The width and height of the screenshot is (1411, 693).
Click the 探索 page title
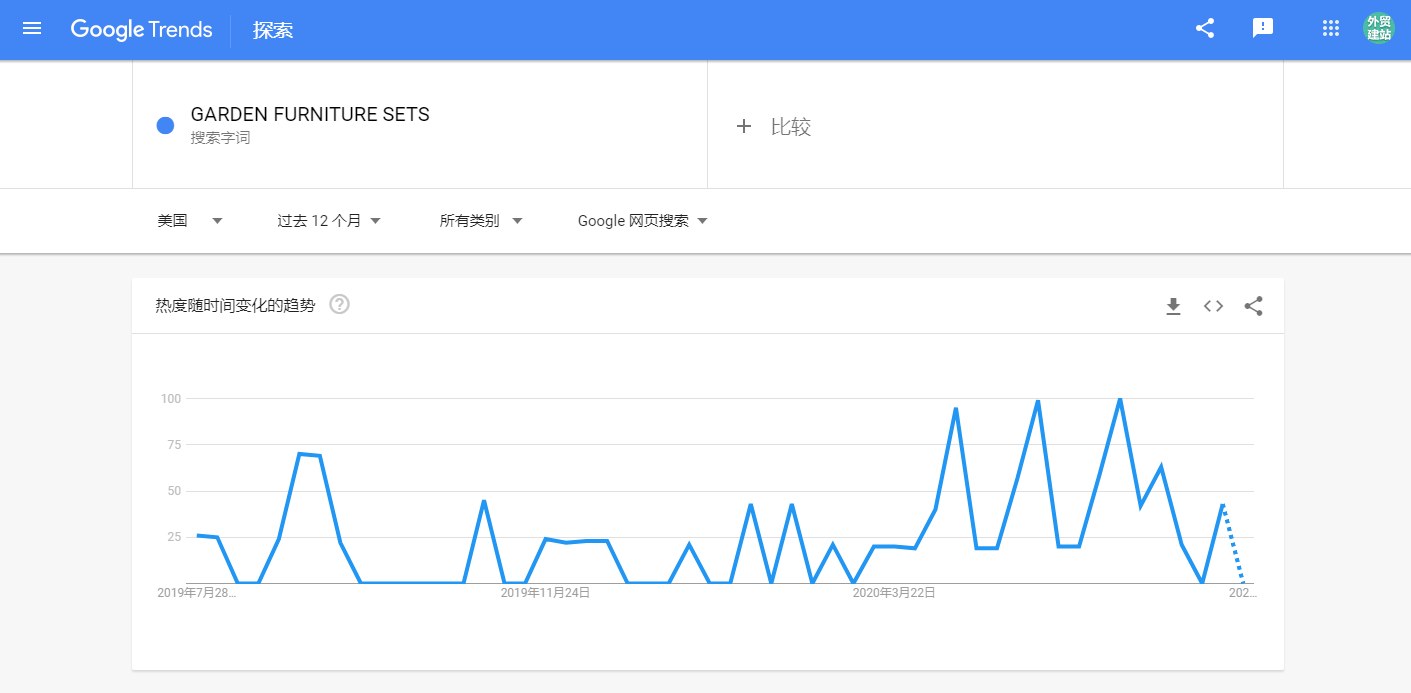[x=273, y=30]
